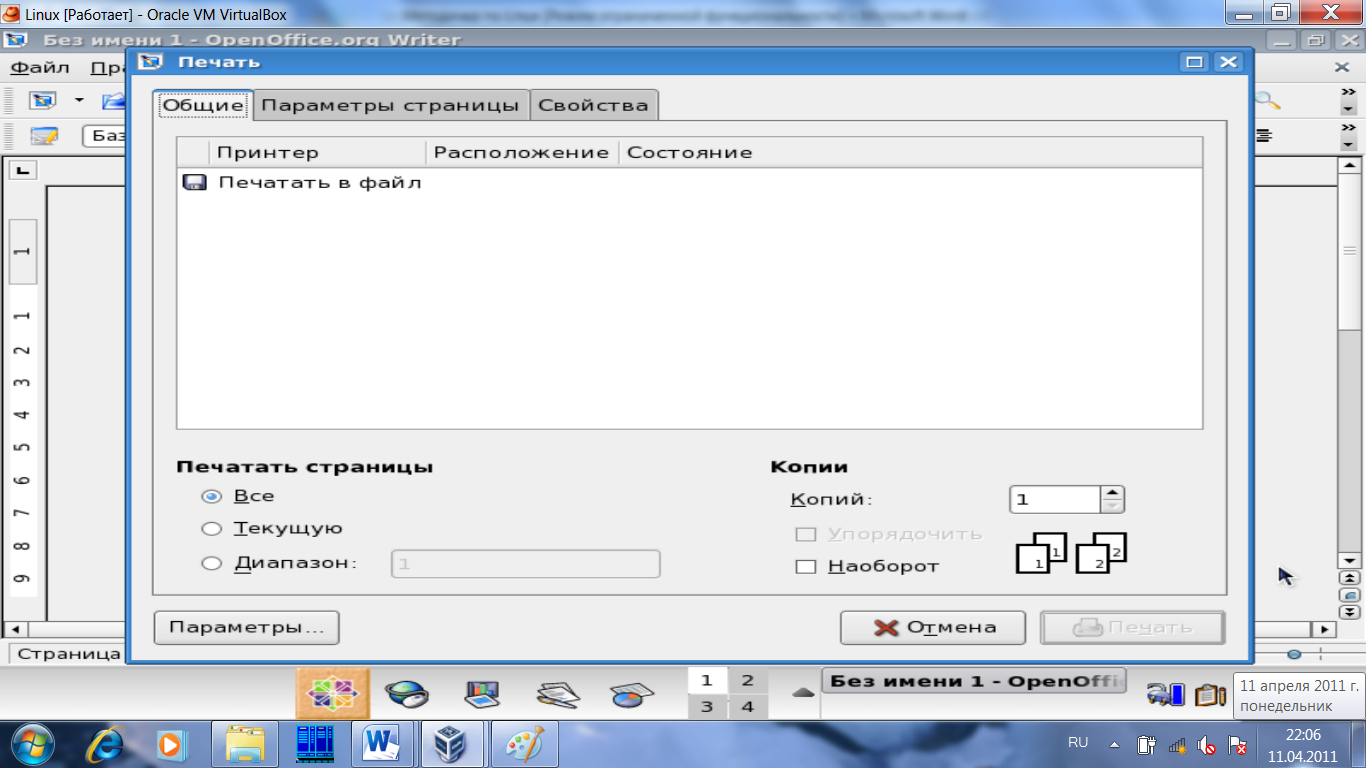Click the spreadsheet chart launcher icon in panel
The width and height of the screenshot is (1366, 768).
point(632,694)
